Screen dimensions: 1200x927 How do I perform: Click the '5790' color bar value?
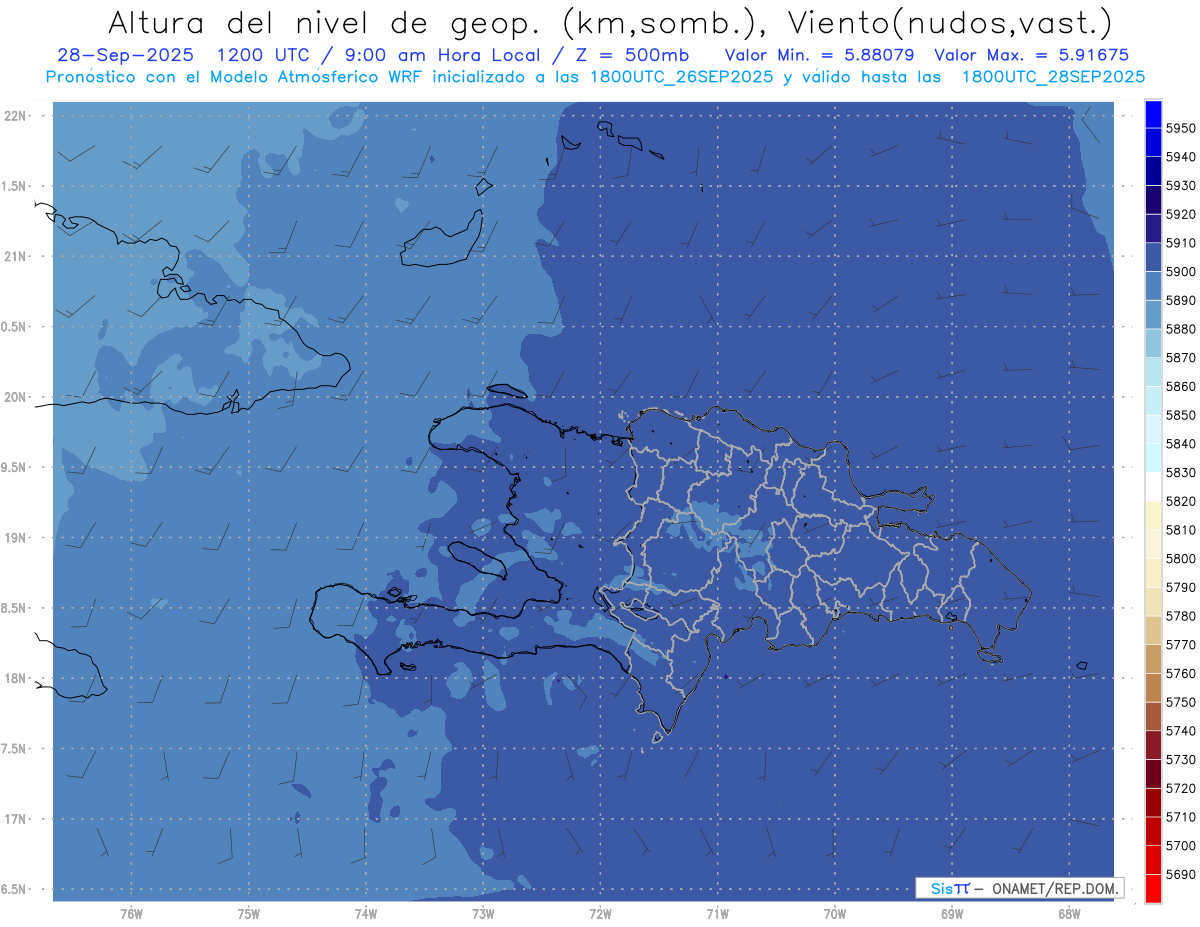1181,587
